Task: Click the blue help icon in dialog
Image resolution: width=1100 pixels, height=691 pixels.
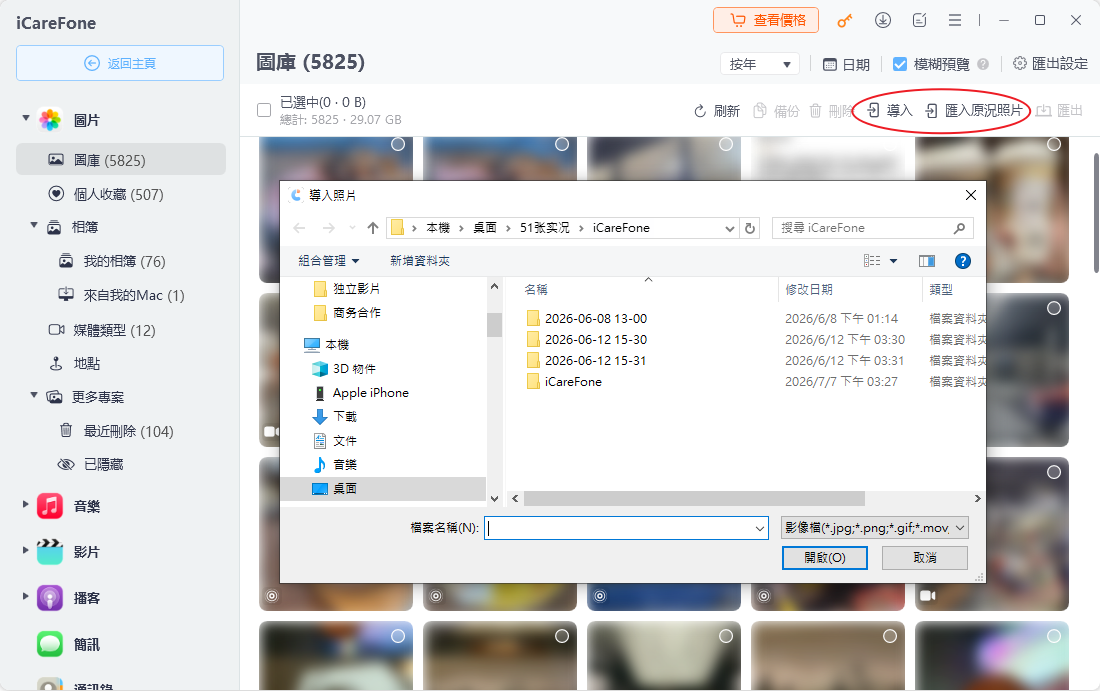Action: (962, 261)
